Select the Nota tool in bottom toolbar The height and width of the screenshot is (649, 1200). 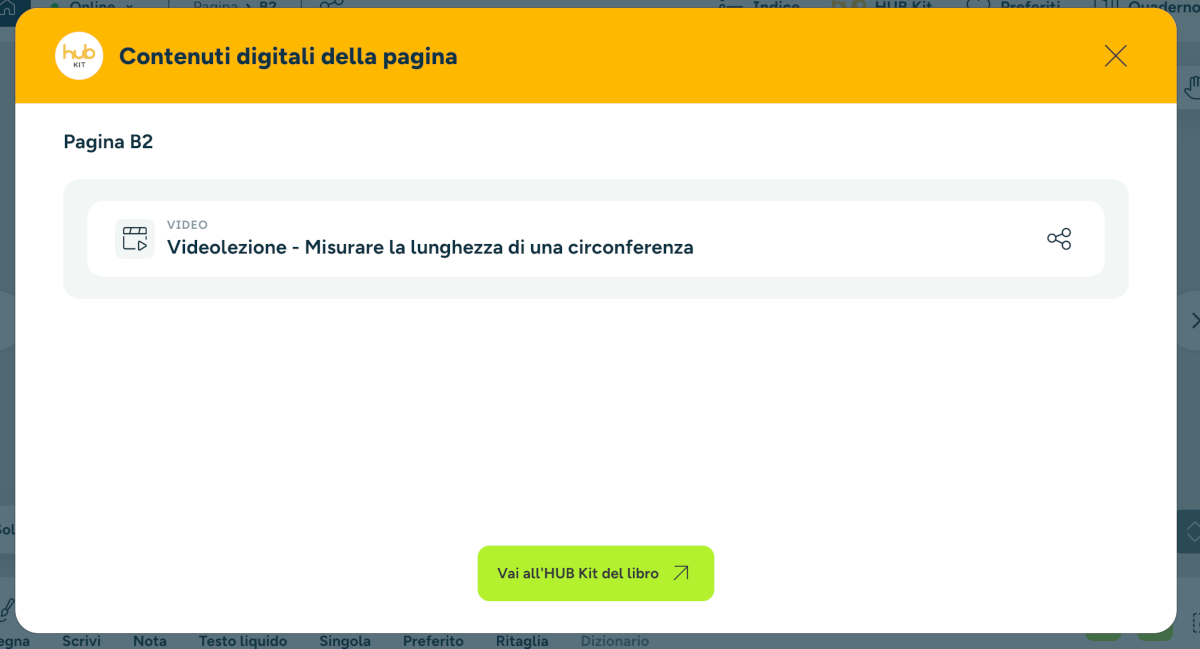point(150,641)
